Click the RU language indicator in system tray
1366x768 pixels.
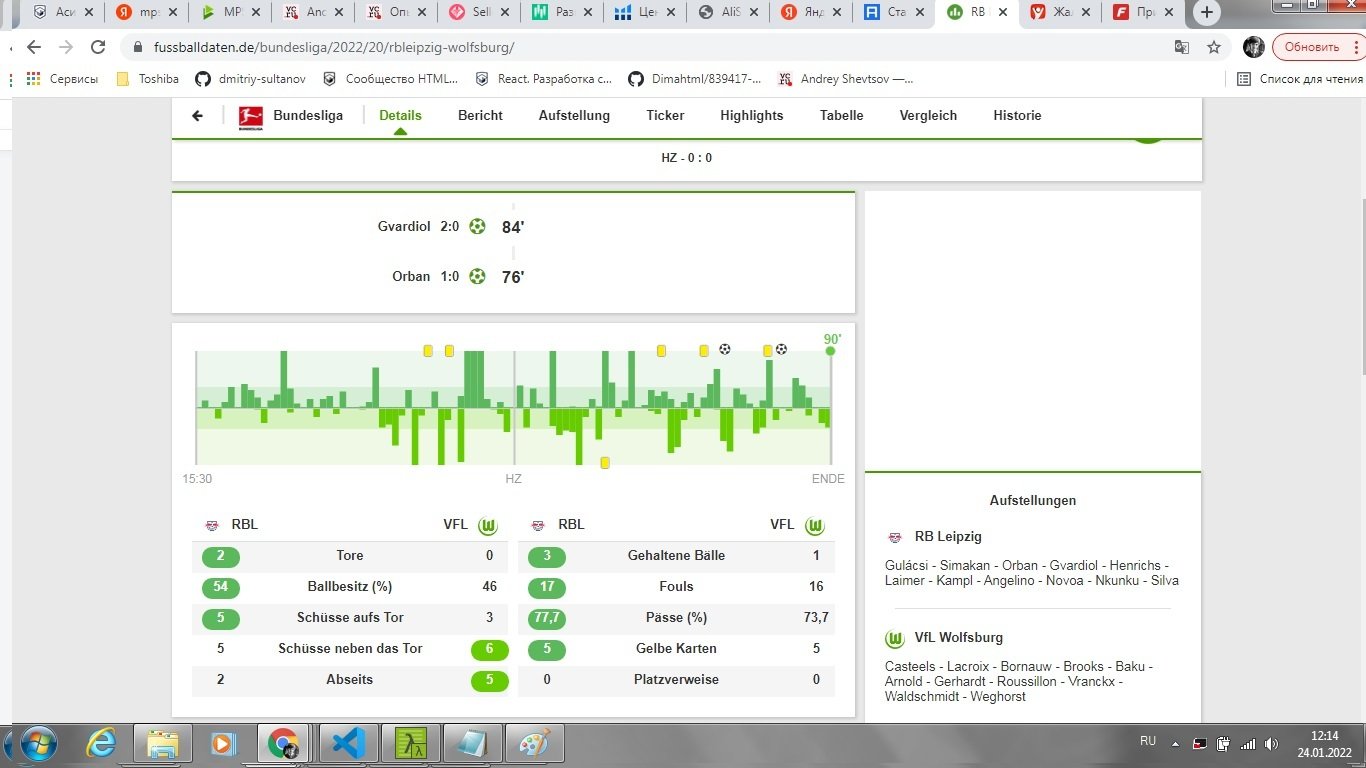(1148, 741)
